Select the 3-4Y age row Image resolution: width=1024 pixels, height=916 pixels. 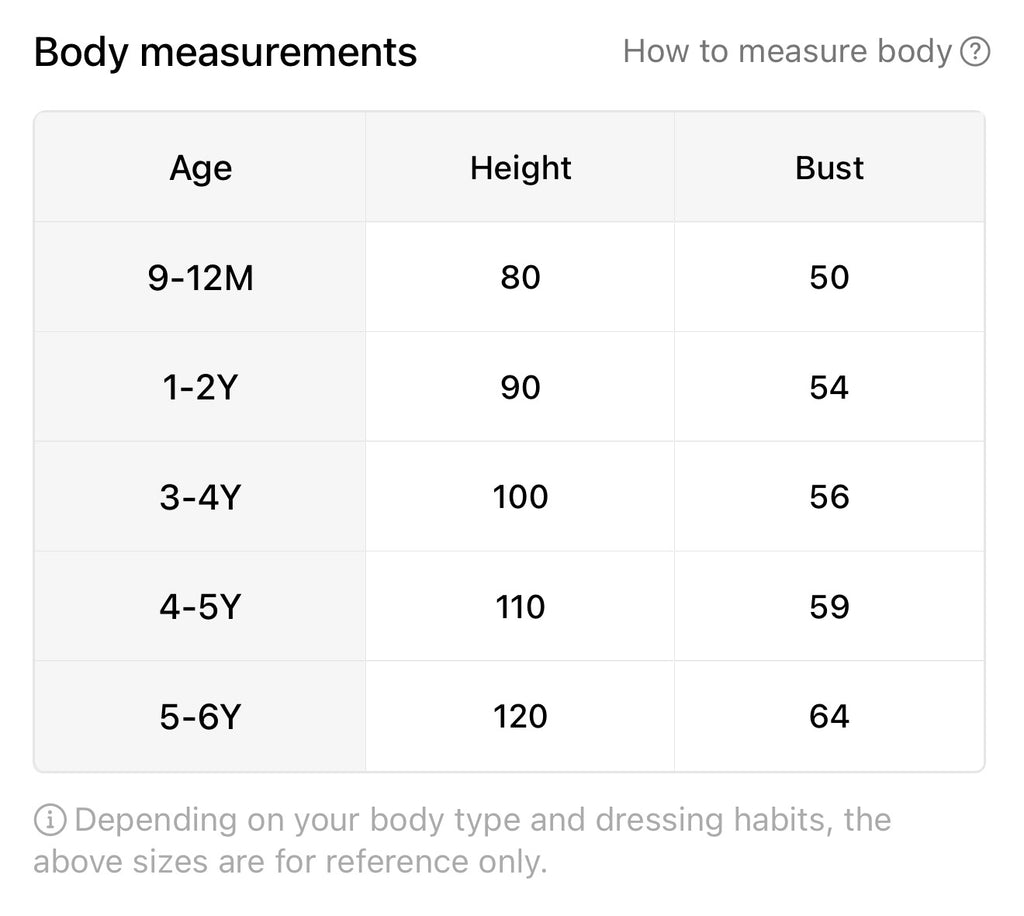coord(200,497)
